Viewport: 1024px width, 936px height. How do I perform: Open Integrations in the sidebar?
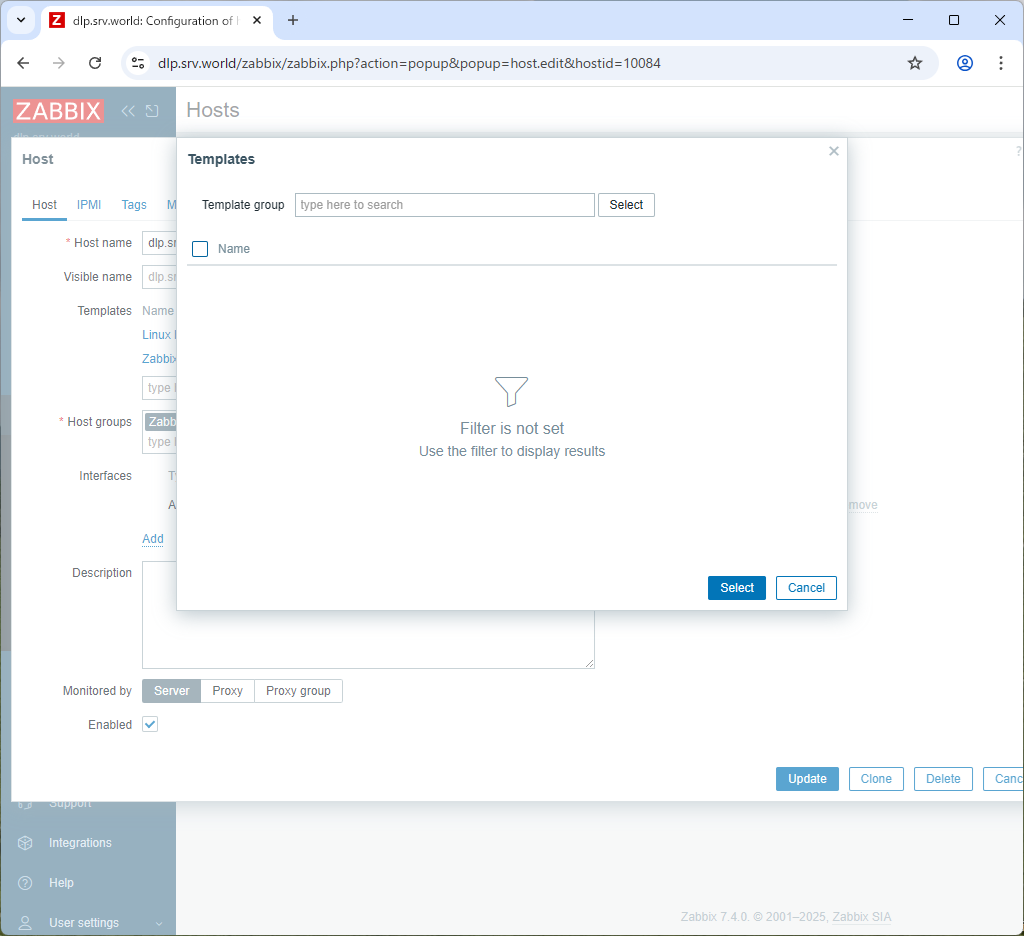point(80,843)
